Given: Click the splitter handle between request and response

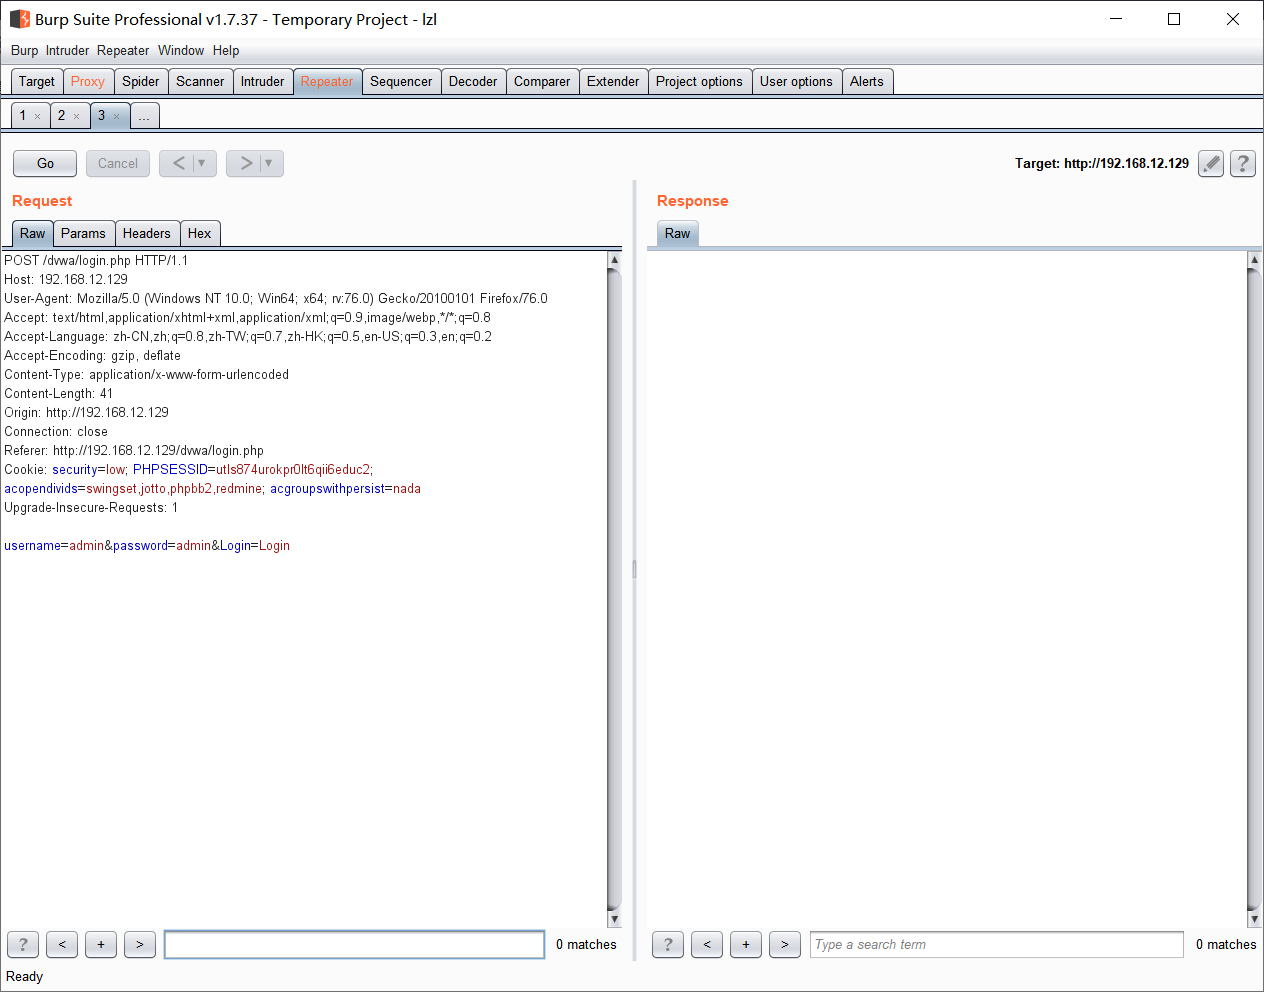Looking at the screenshot, I should coord(634,570).
